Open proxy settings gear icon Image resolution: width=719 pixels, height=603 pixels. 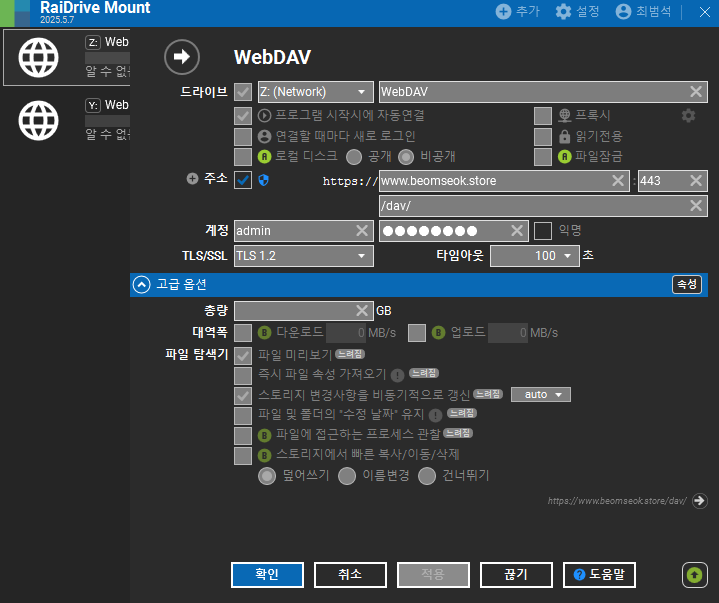click(x=688, y=115)
